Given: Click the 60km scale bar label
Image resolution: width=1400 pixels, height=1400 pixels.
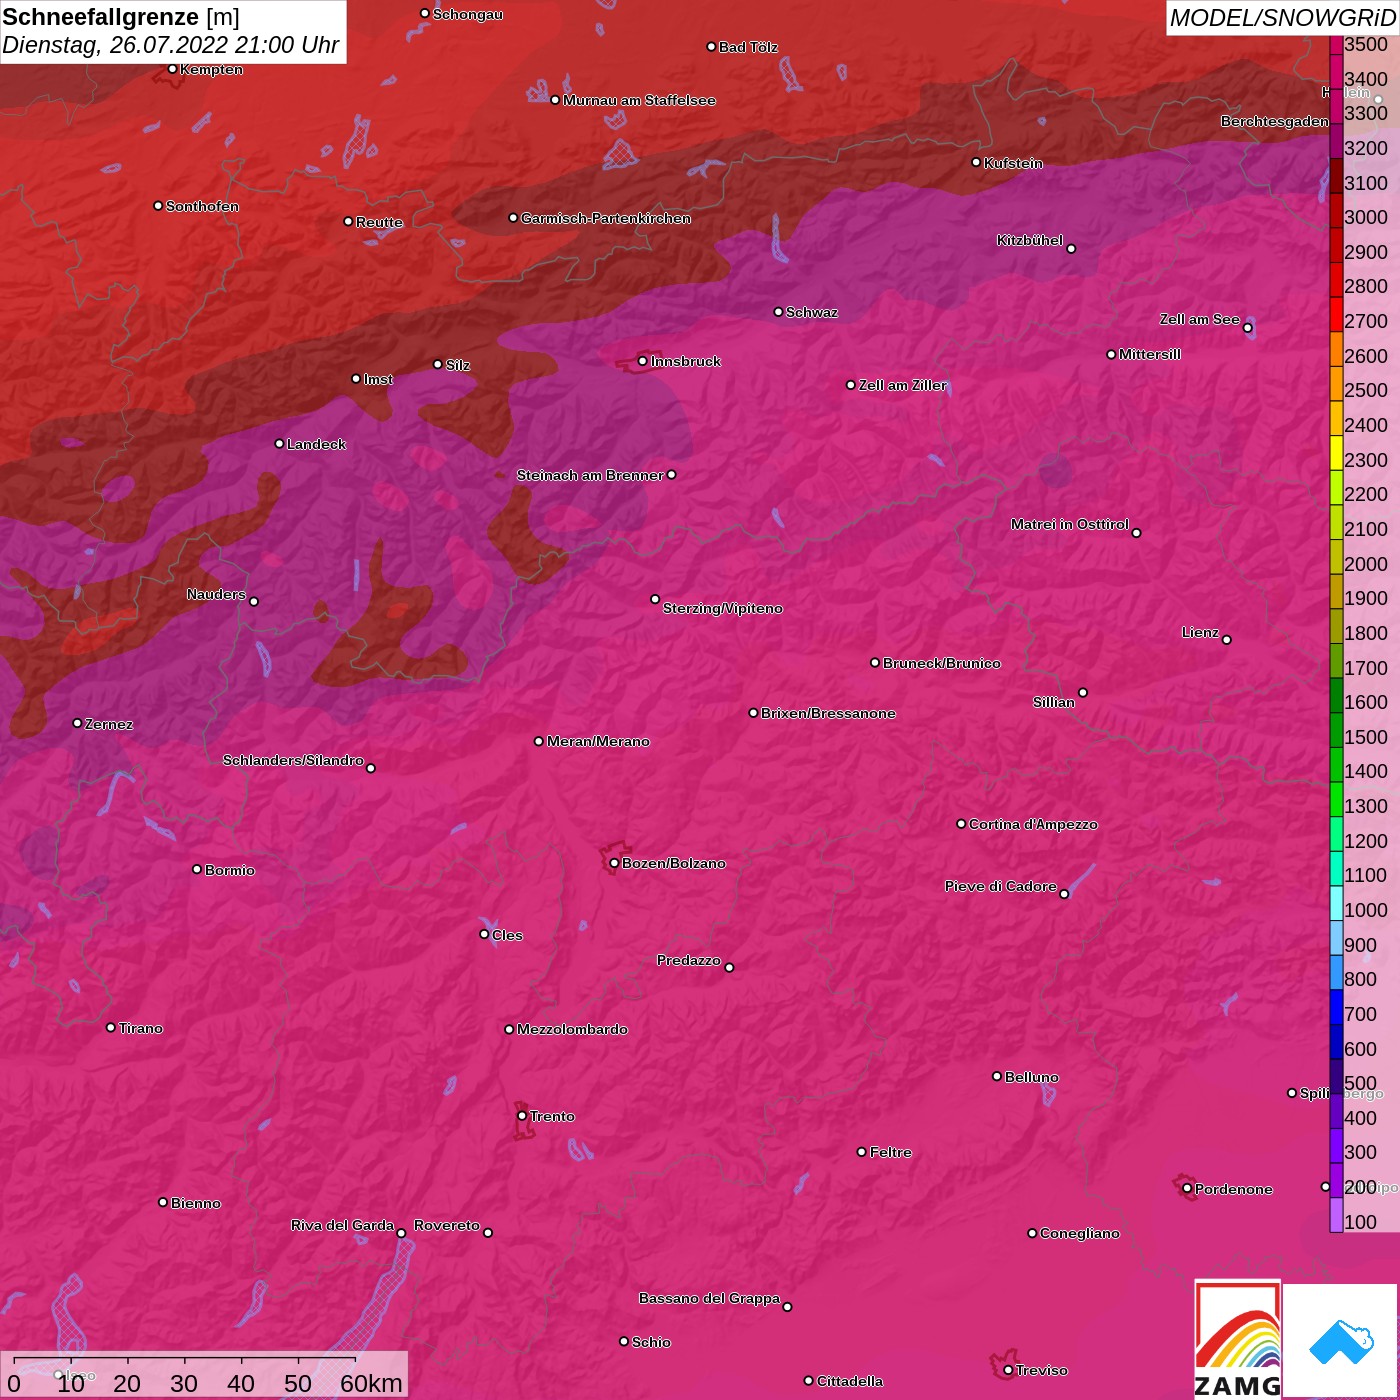Looking at the screenshot, I should click(371, 1383).
